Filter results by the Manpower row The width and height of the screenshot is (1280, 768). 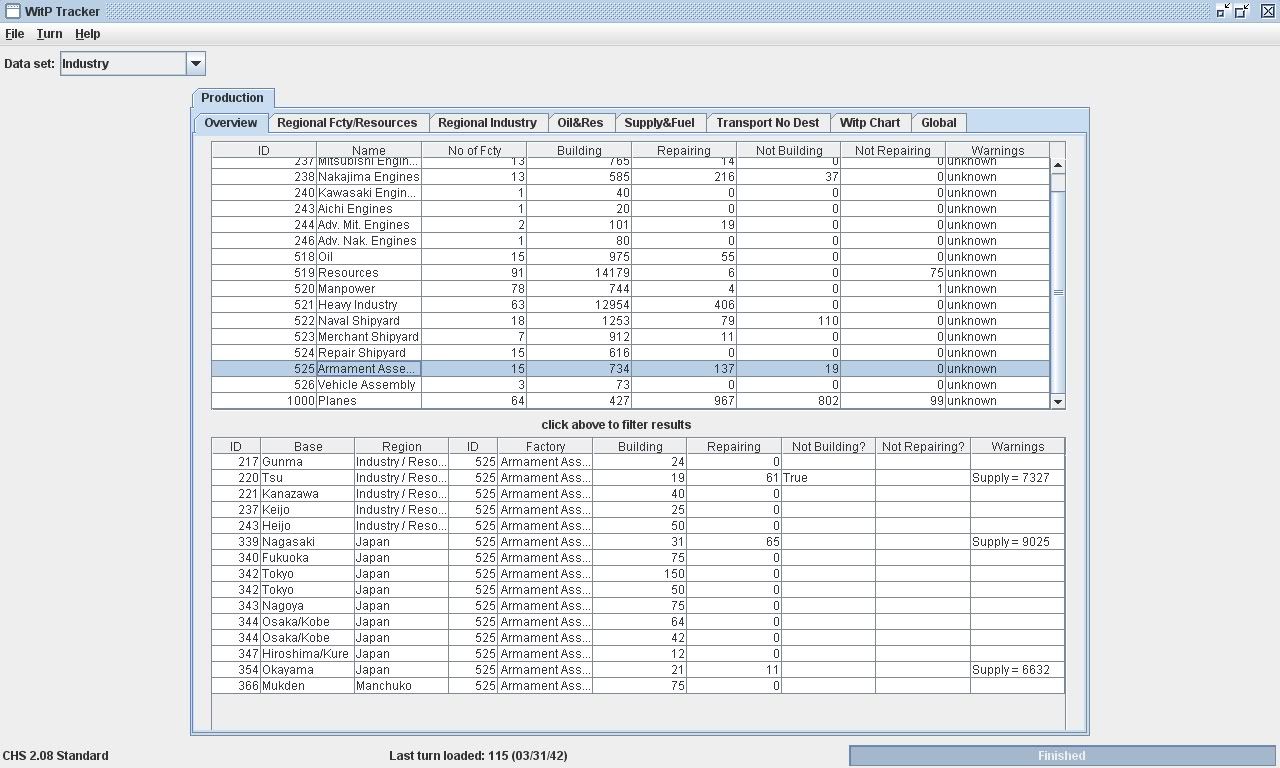pos(630,289)
